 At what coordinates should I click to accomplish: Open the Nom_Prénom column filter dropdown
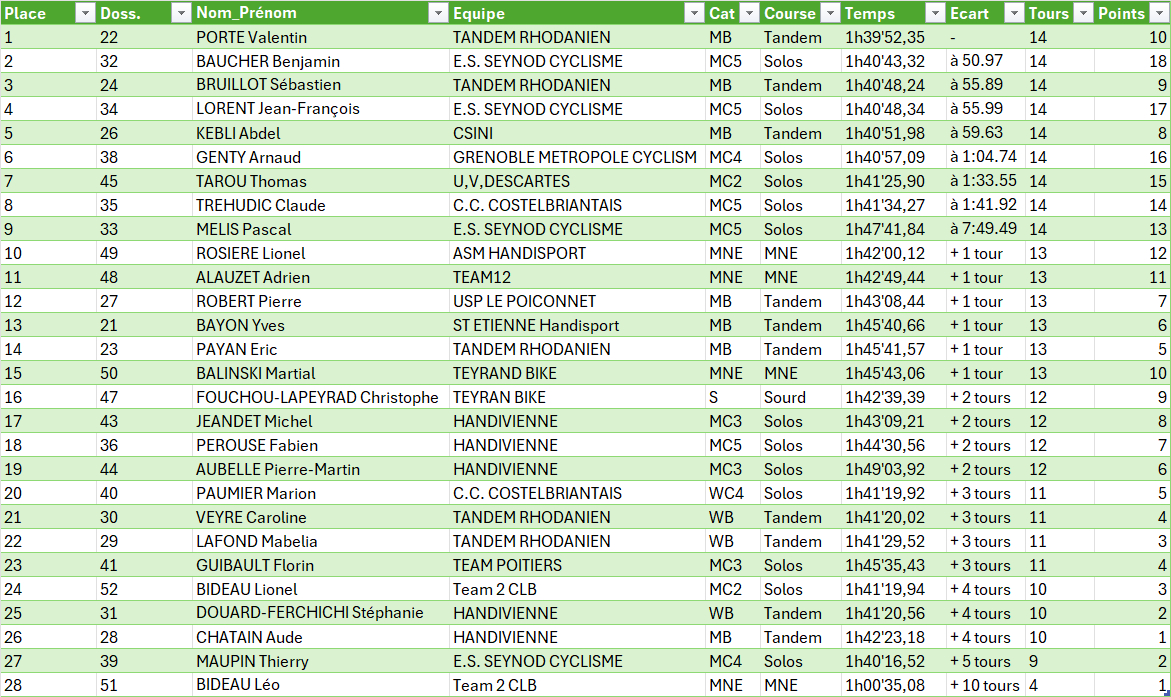(x=438, y=13)
